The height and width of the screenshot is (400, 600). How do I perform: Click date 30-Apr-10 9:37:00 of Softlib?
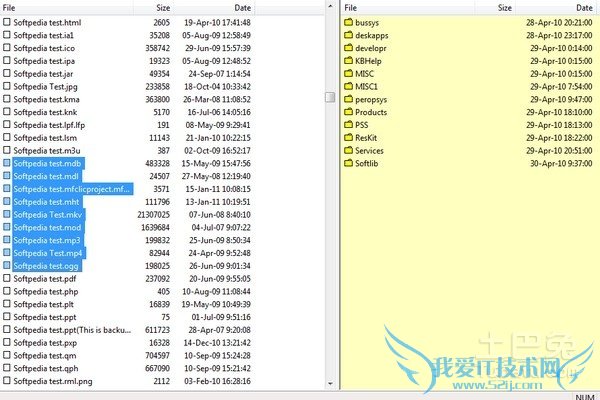pos(561,163)
